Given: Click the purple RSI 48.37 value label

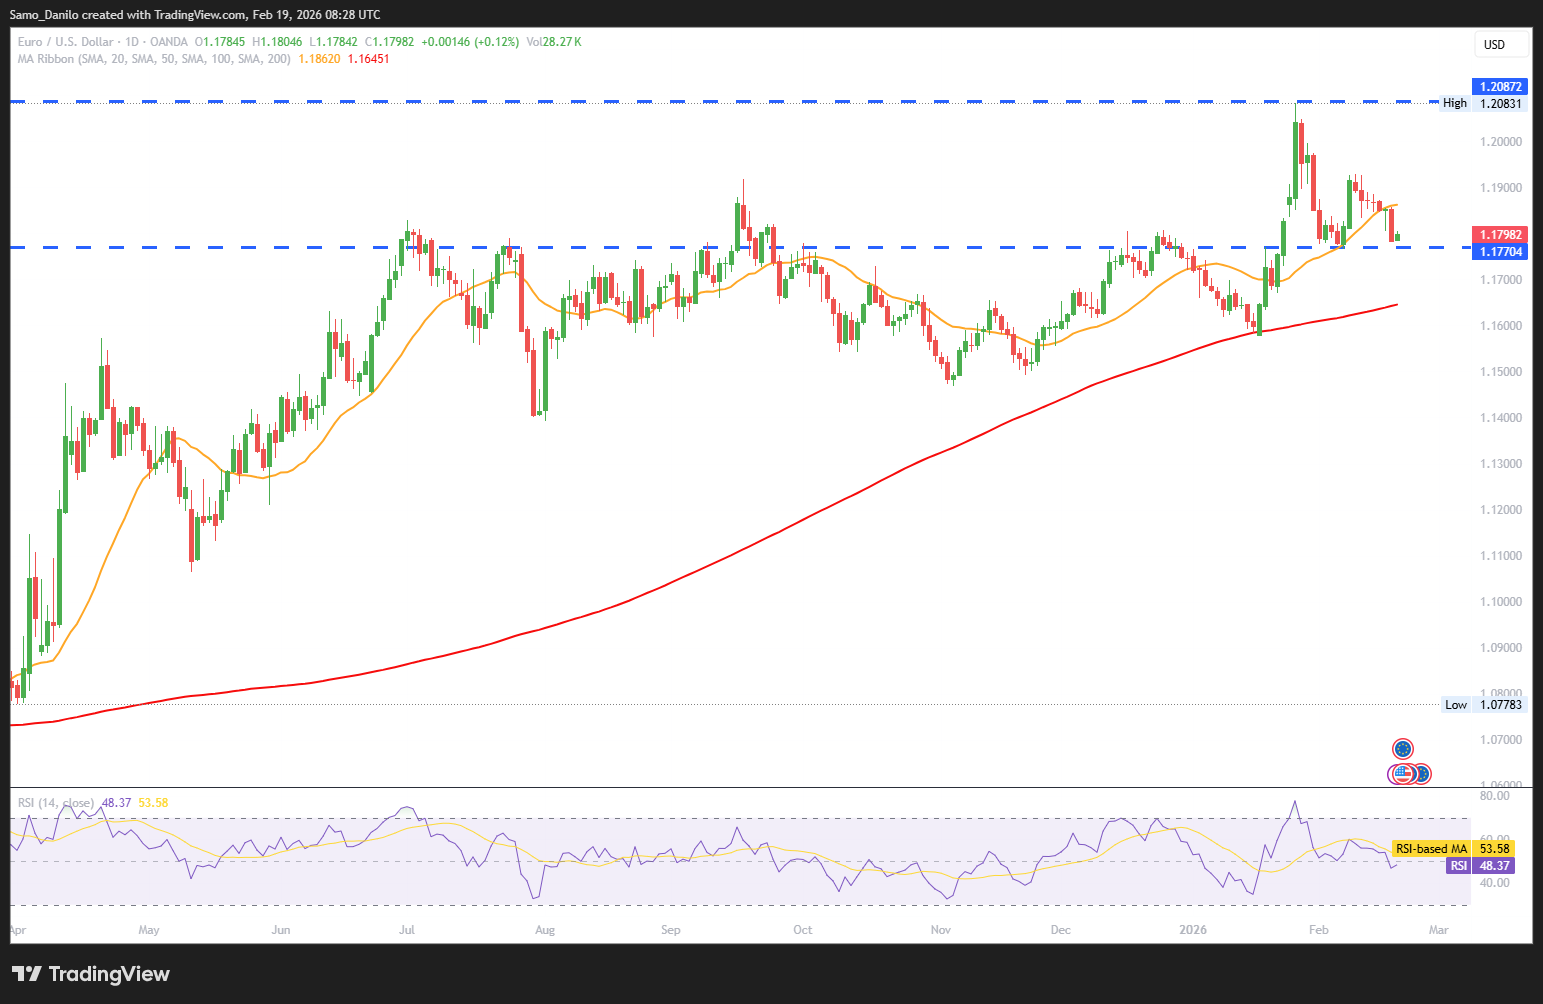Looking at the screenshot, I should point(1480,866).
